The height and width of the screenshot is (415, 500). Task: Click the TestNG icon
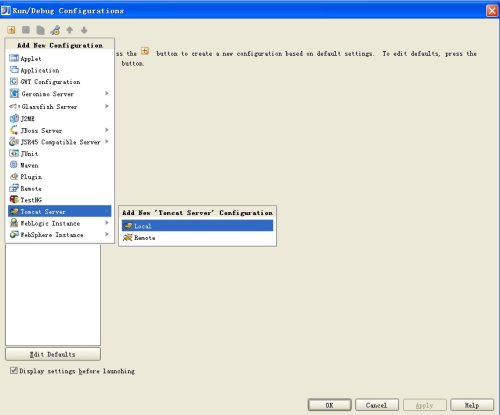coord(14,200)
